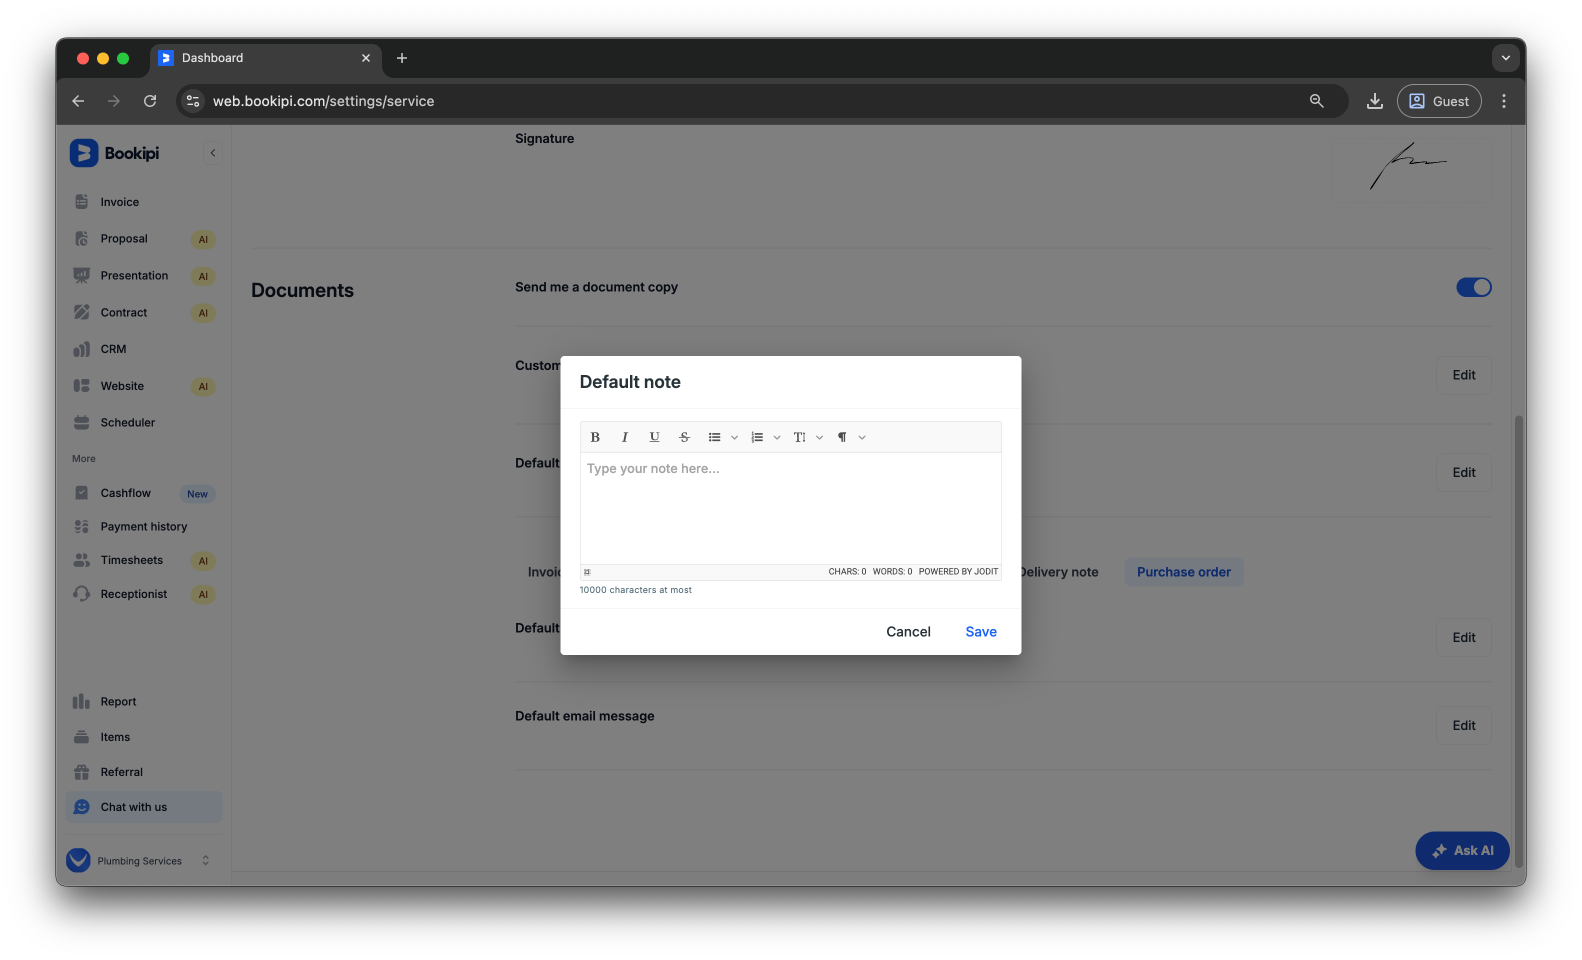
Task: Open Contract from the sidebar
Action: tap(144, 313)
